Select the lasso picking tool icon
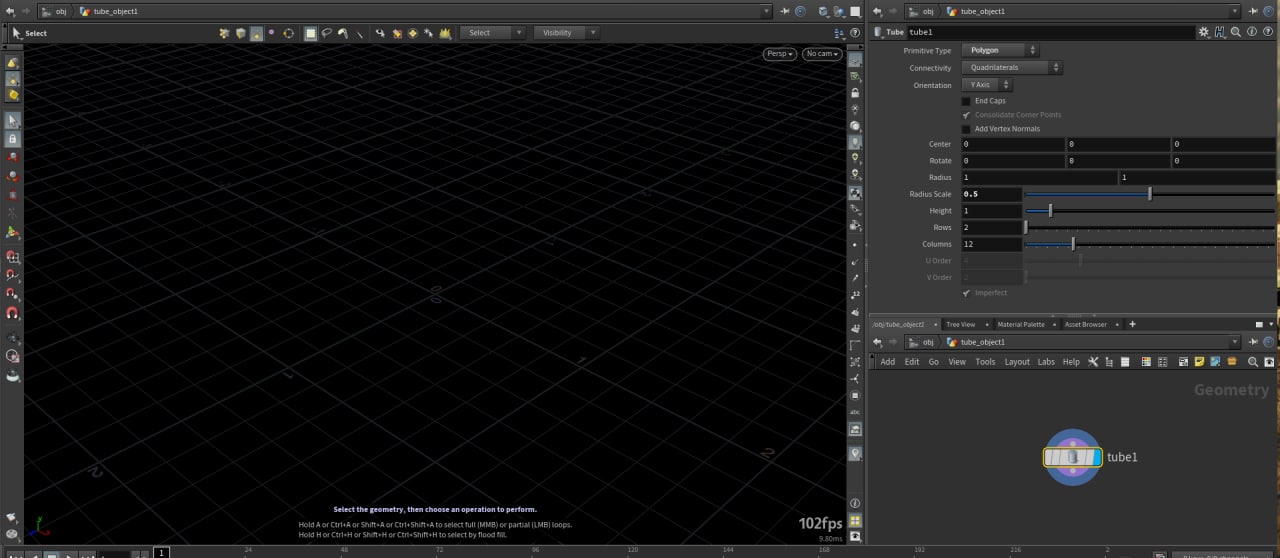The width and height of the screenshot is (1280, 558). pyautogui.click(x=327, y=33)
